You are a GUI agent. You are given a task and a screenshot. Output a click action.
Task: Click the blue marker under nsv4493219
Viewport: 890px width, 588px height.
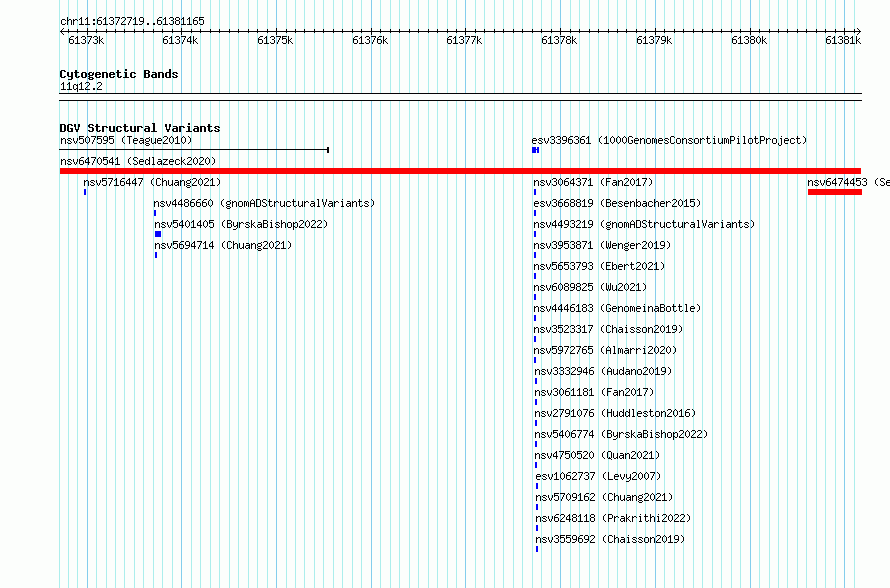click(535, 234)
